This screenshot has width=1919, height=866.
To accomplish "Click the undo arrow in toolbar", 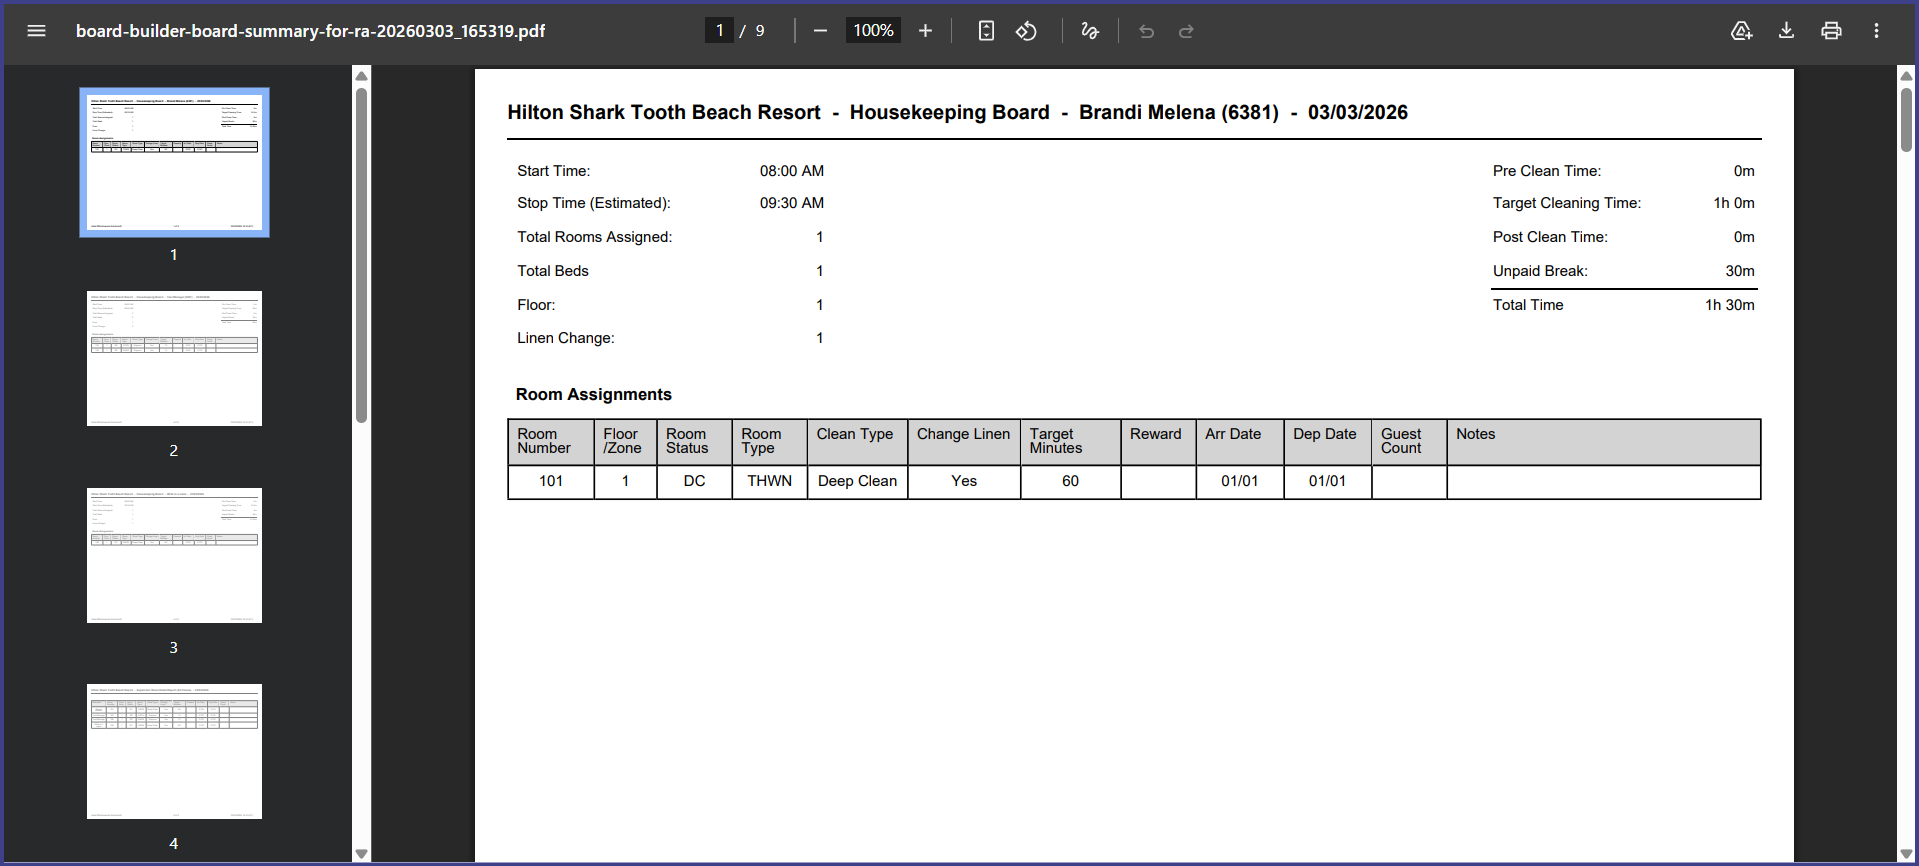I will click(1146, 31).
